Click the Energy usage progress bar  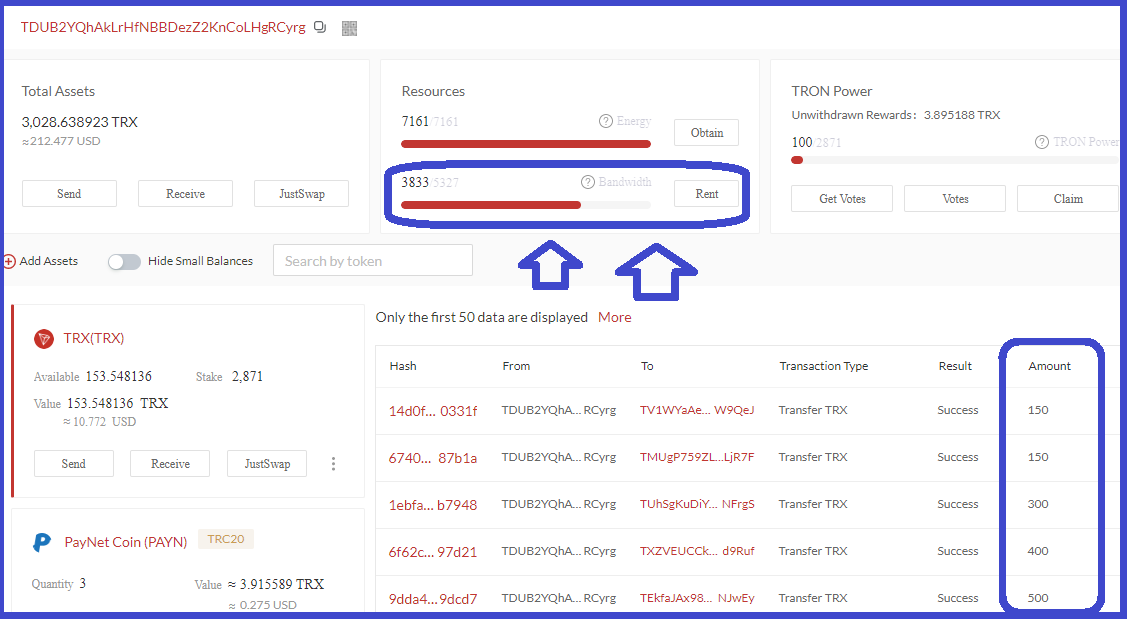[526, 144]
